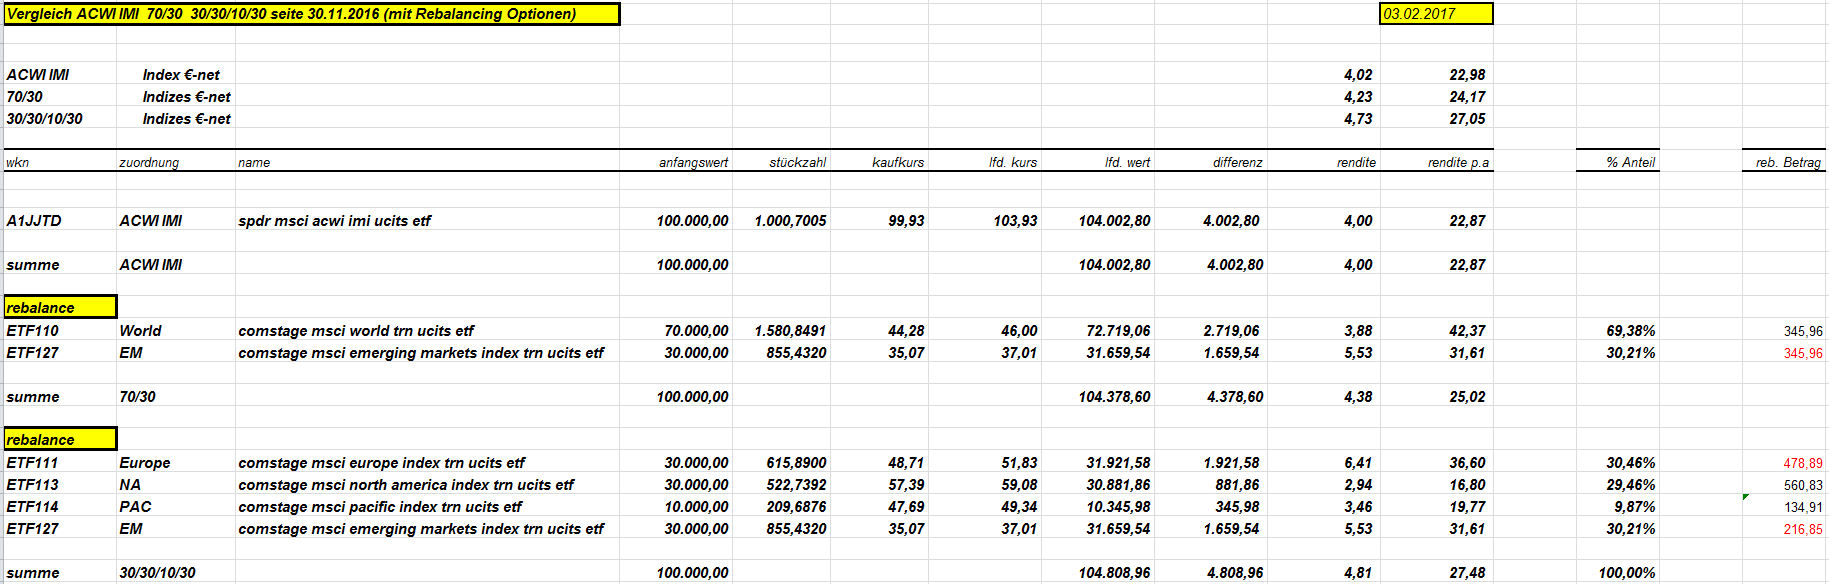Select the '% Anteil' column header
Screen dimensions: 1829x584
(1630, 162)
